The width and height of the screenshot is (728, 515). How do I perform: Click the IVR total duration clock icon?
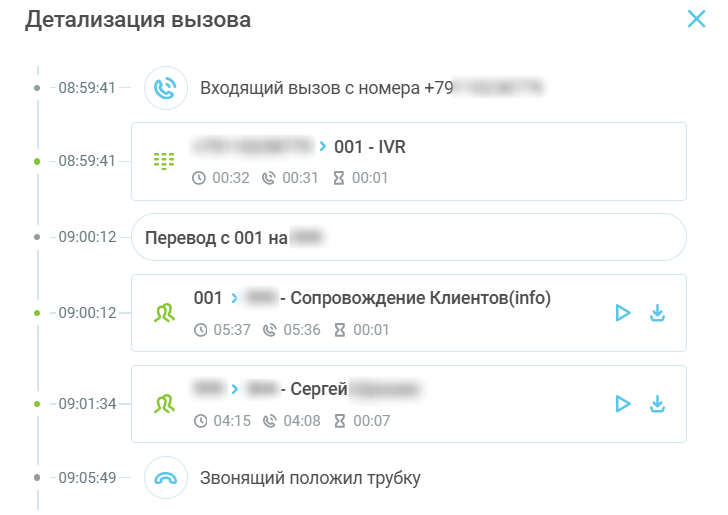coord(199,178)
